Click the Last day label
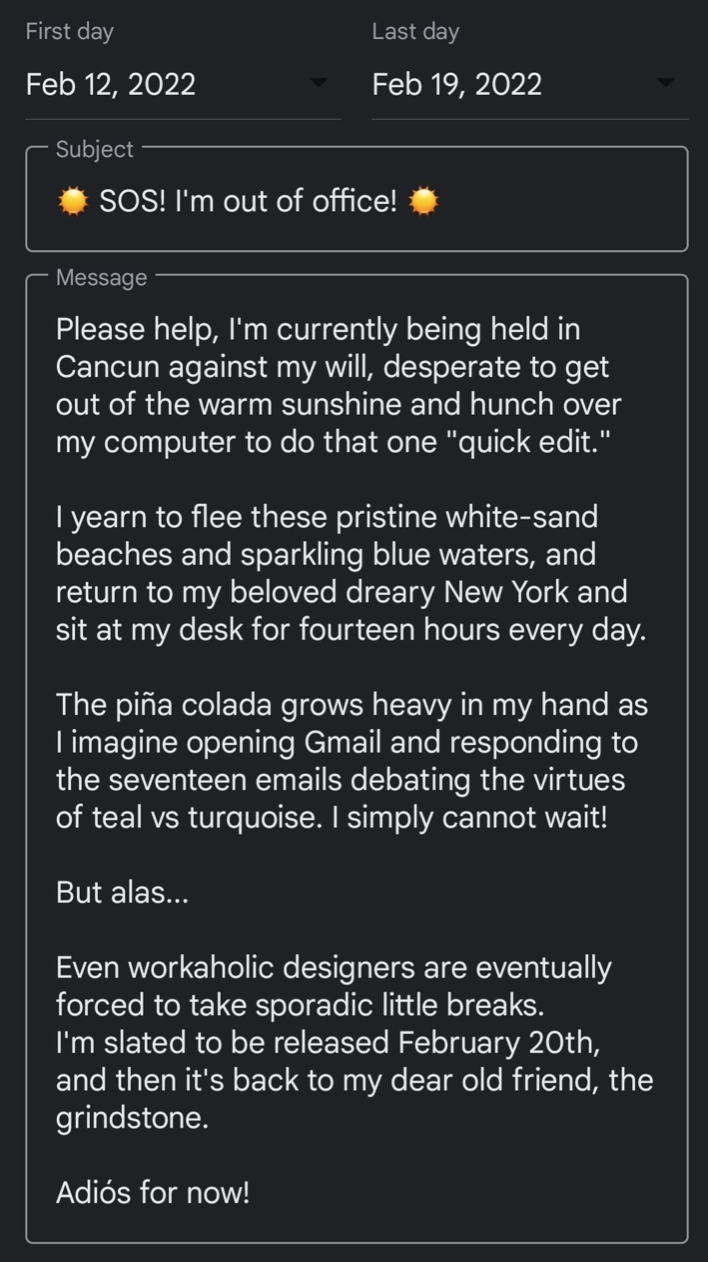Image resolution: width=708 pixels, height=1262 pixels. pos(415,31)
